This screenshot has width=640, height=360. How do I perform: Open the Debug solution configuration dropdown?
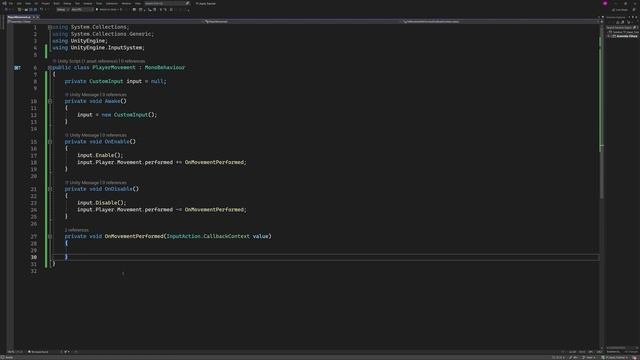click(x=62, y=9)
